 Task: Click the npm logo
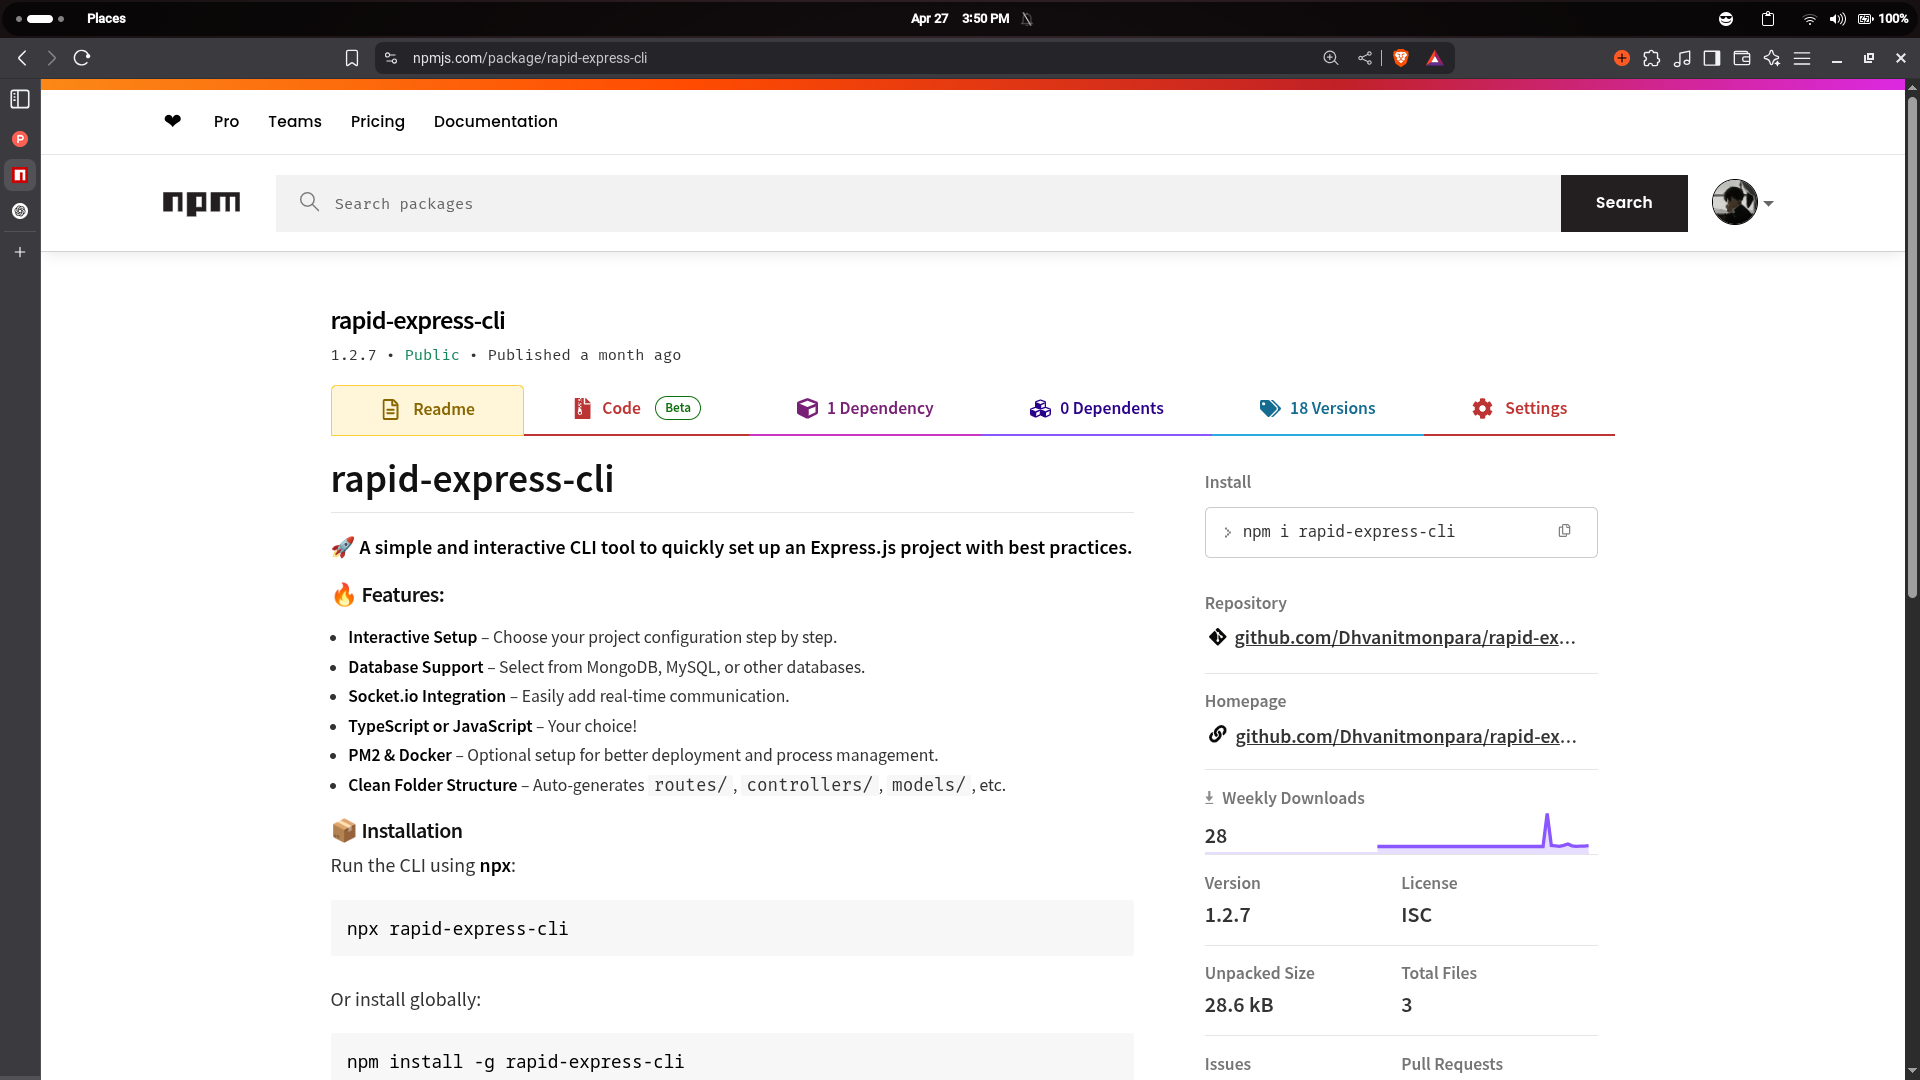click(x=202, y=203)
